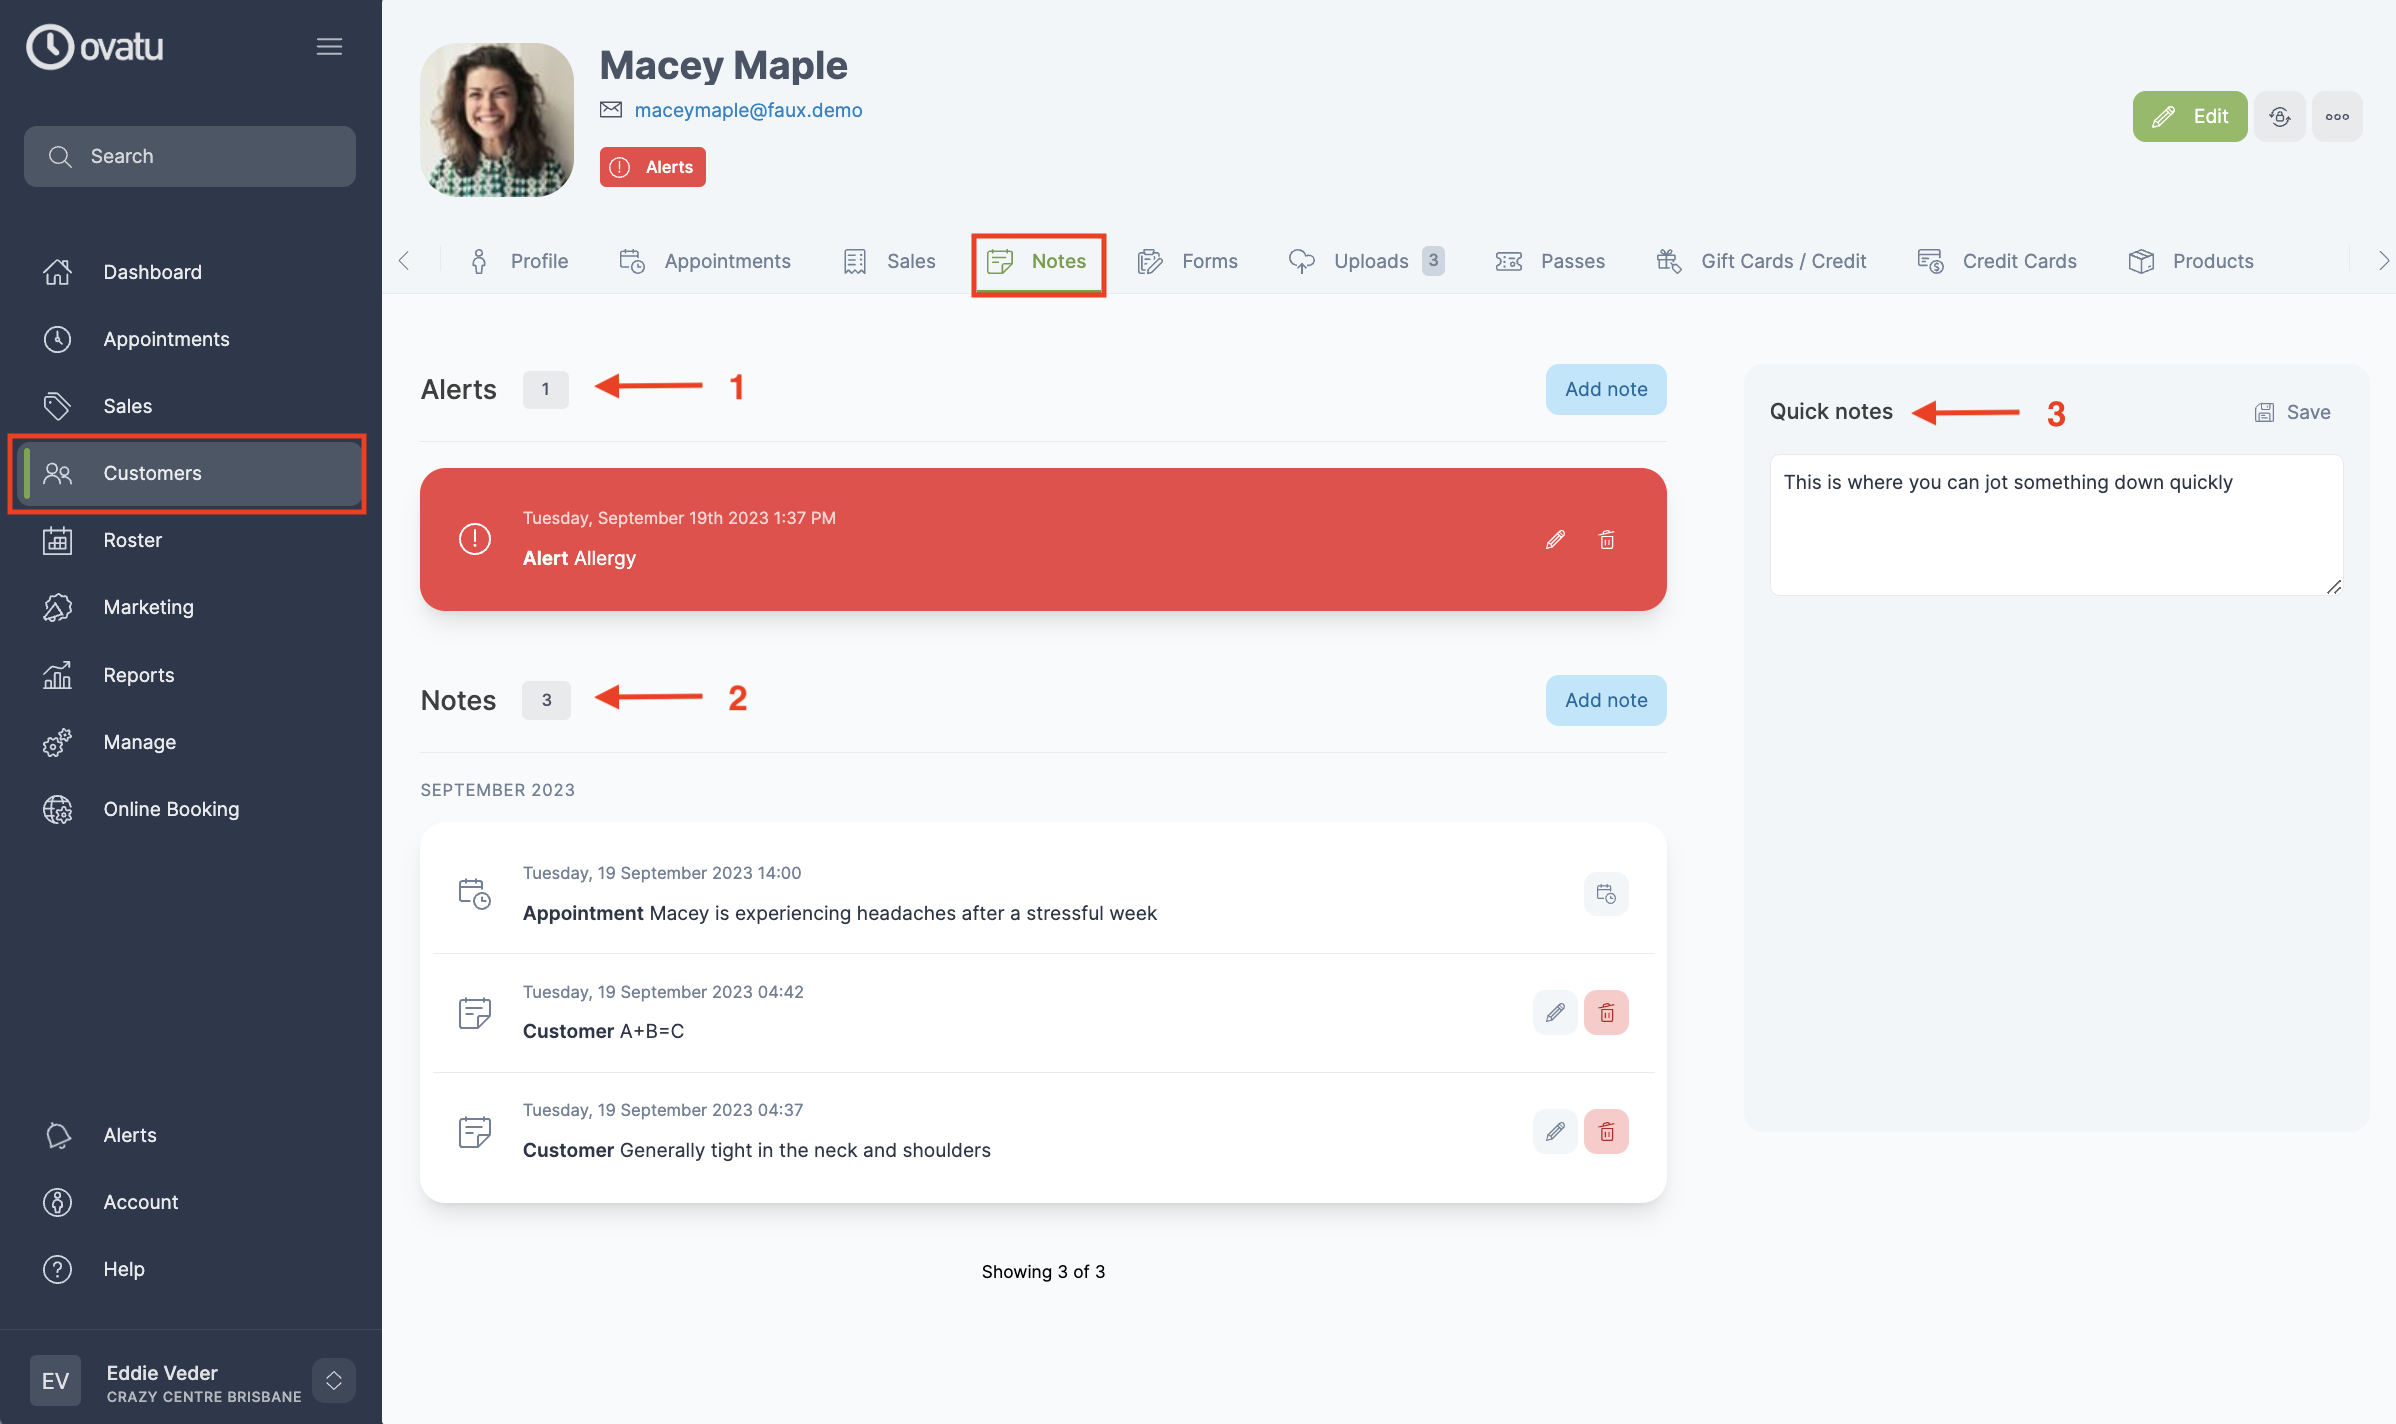This screenshot has width=2396, height=1424.
Task: Edit the Allergy alert with the pencil icon
Action: point(1555,539)
